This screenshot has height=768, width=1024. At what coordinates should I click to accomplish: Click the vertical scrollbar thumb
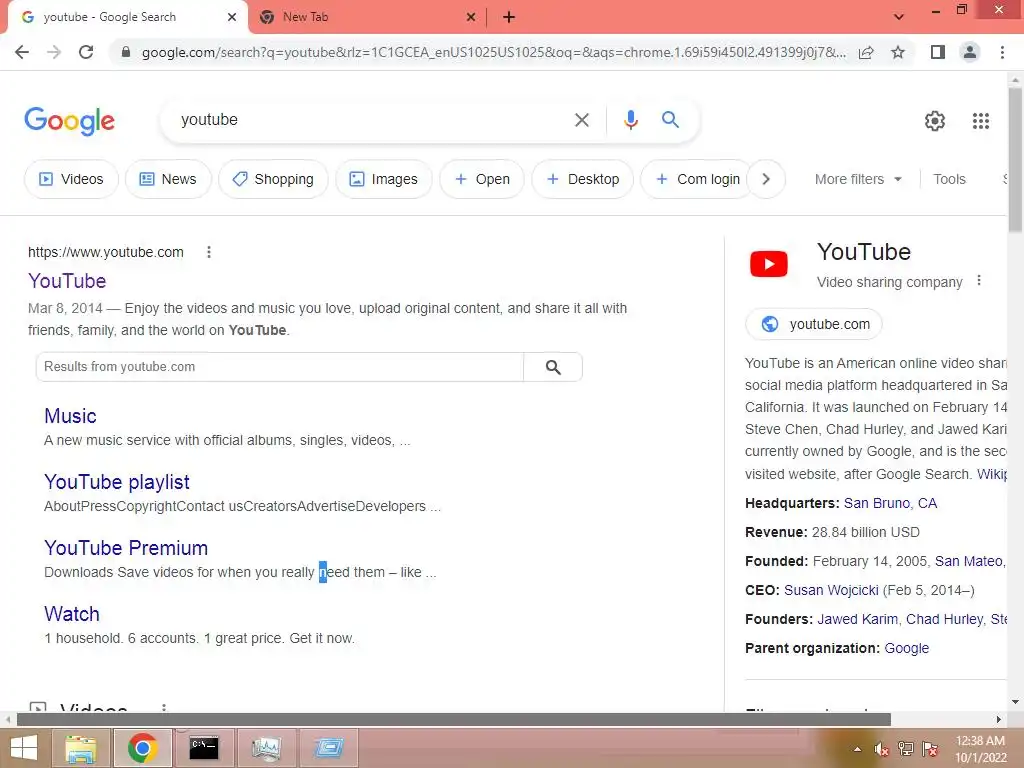pyautogui.click(x=1015, y=160)
